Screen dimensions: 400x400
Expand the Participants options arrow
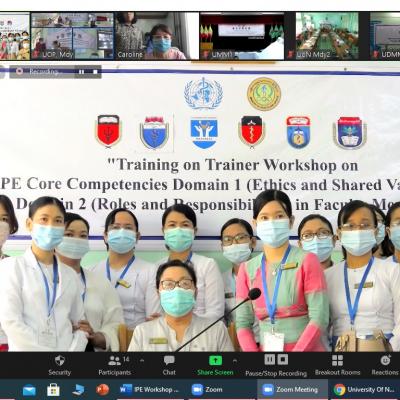tap(142, 360)
